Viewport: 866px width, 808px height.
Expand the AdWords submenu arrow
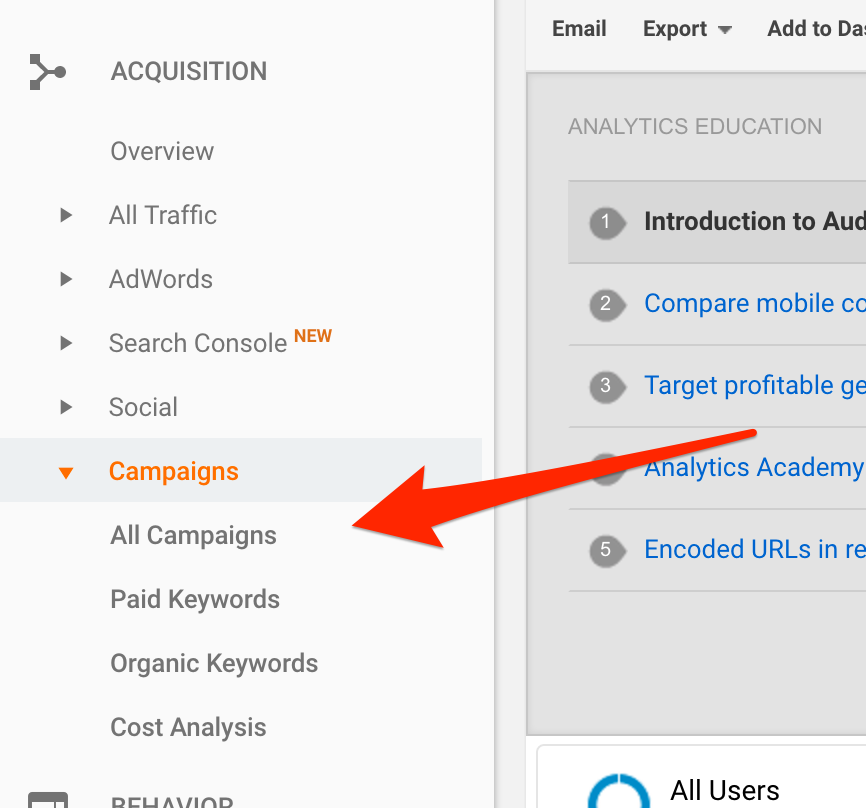point(66,279)
